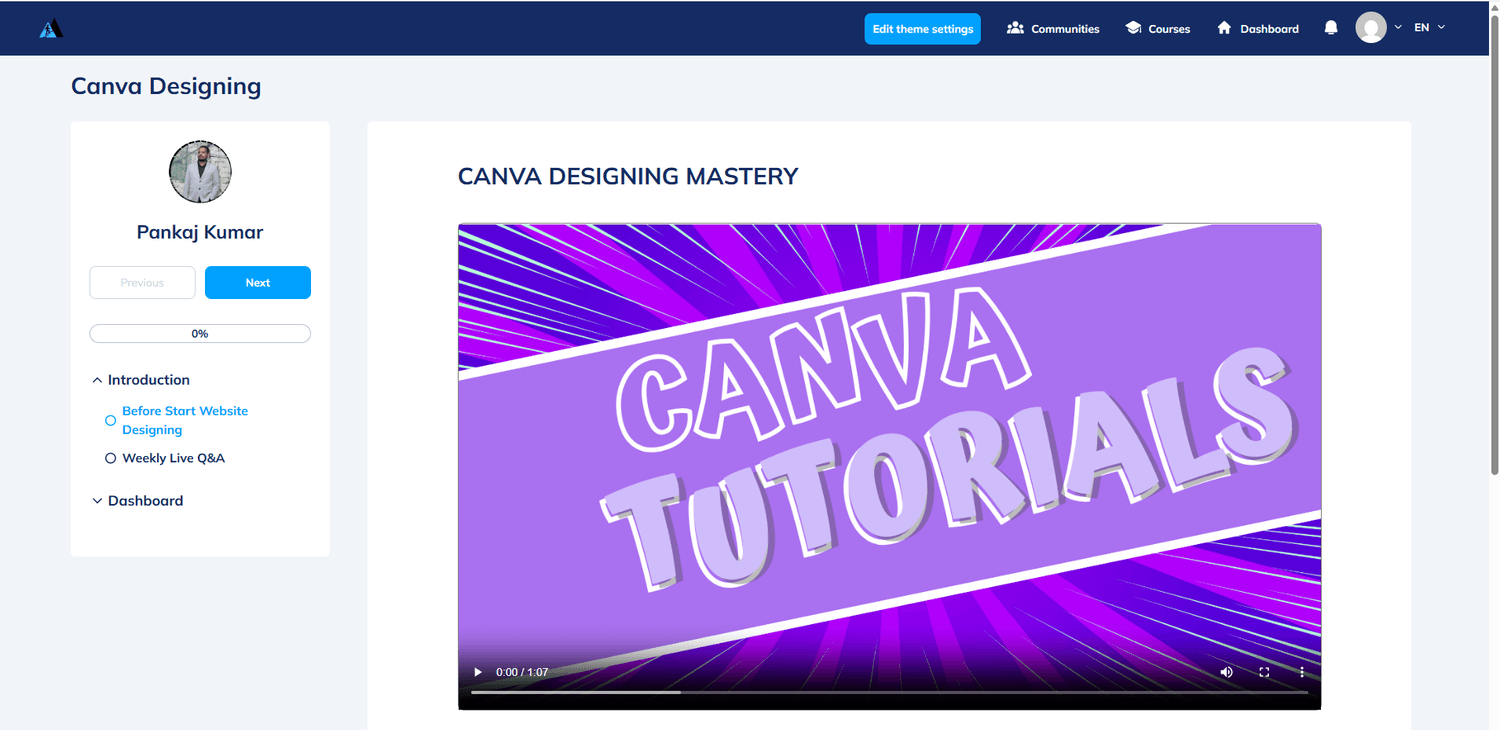Click the Dashboard home icon
The width and height of the screenshot is (1500, 730).
click(1224, 28)
